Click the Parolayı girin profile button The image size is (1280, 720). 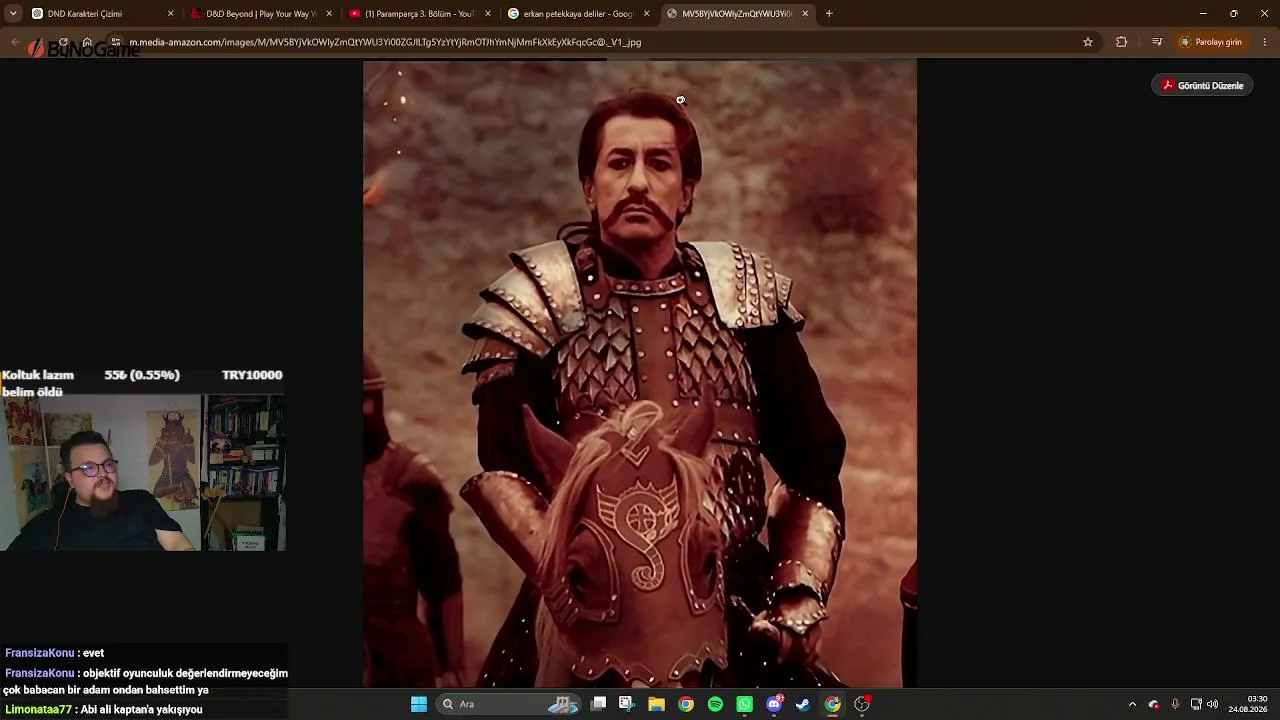coord(1211,42)
